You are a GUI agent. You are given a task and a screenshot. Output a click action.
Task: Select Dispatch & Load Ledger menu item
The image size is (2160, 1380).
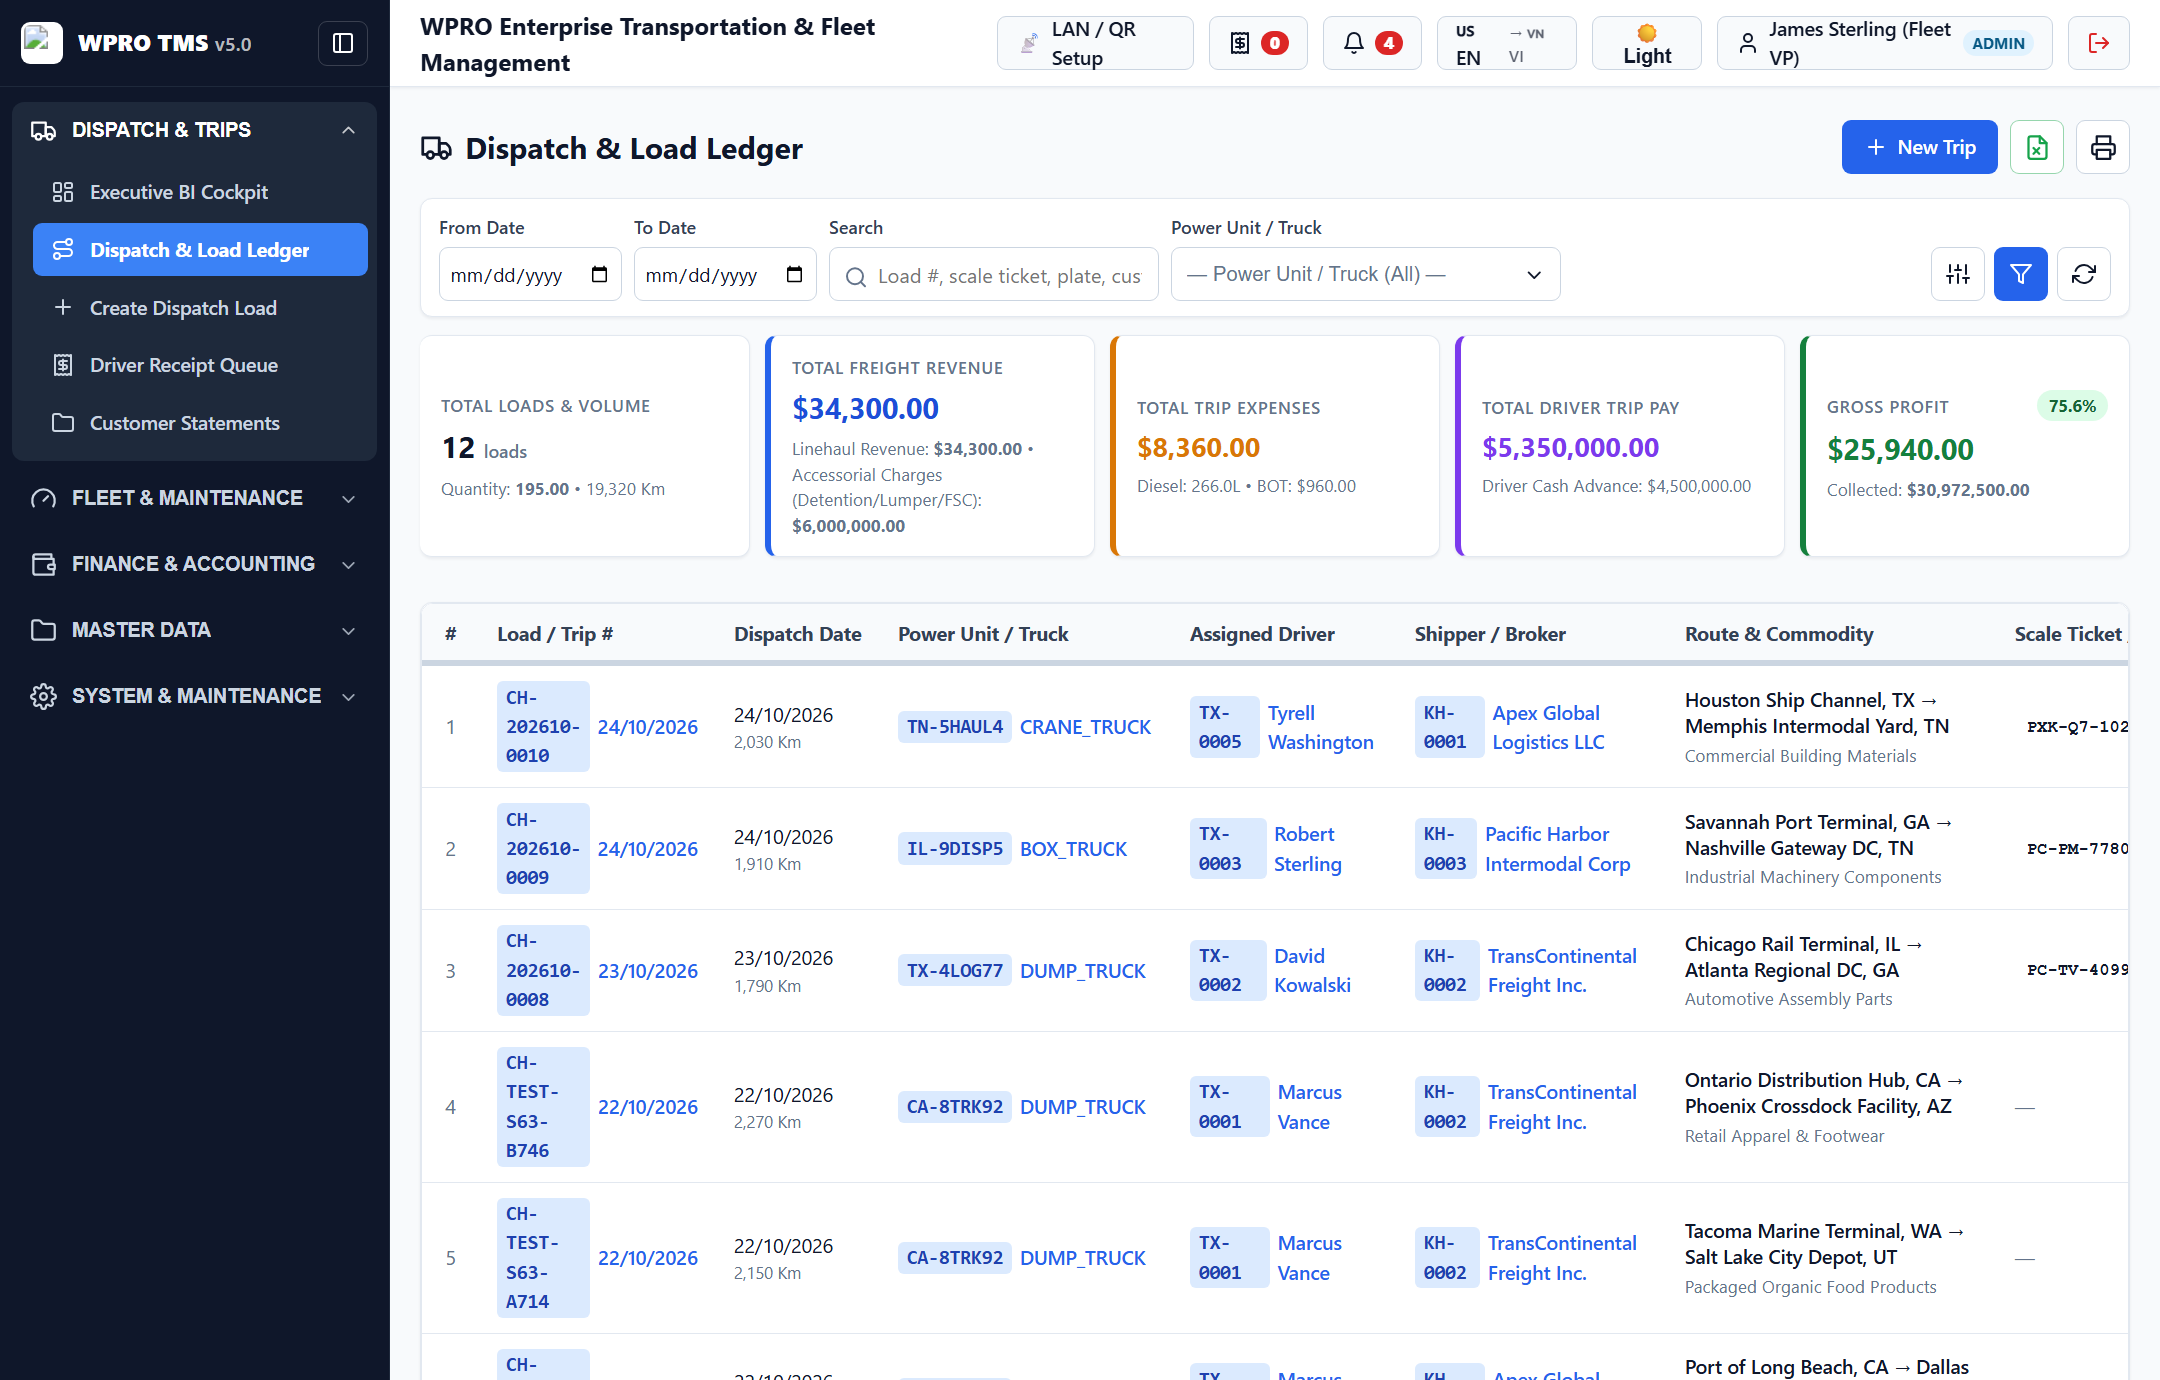(x=200, y=250)
